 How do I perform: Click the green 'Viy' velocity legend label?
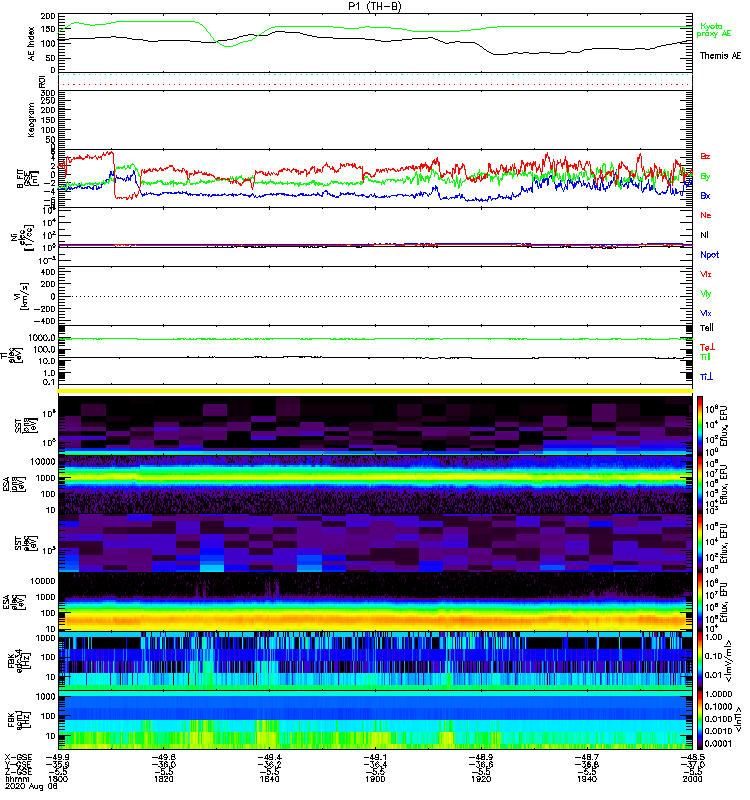point(705,294)
